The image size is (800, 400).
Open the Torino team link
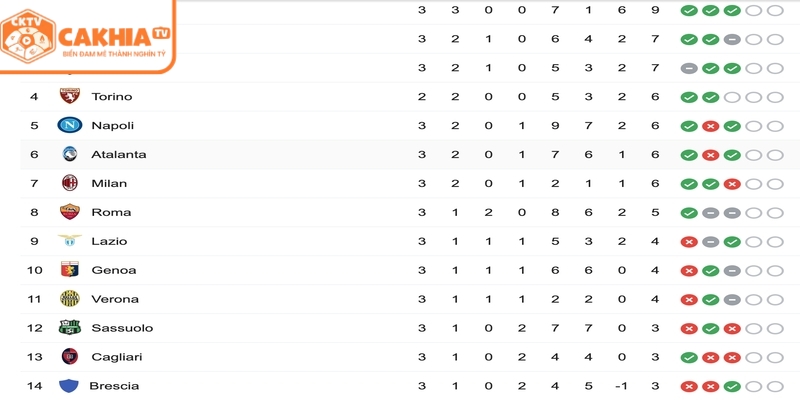coord(111,97)
